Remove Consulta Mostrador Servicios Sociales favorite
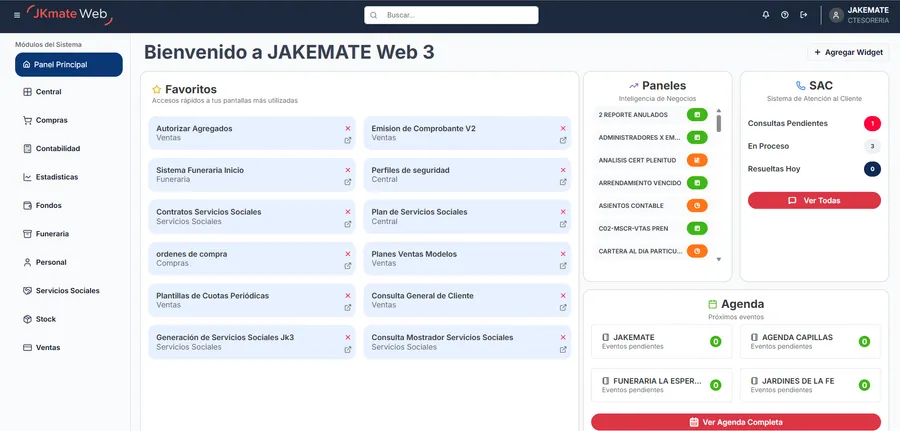This screenshot has height=431, width=900. tap(562, 337)
